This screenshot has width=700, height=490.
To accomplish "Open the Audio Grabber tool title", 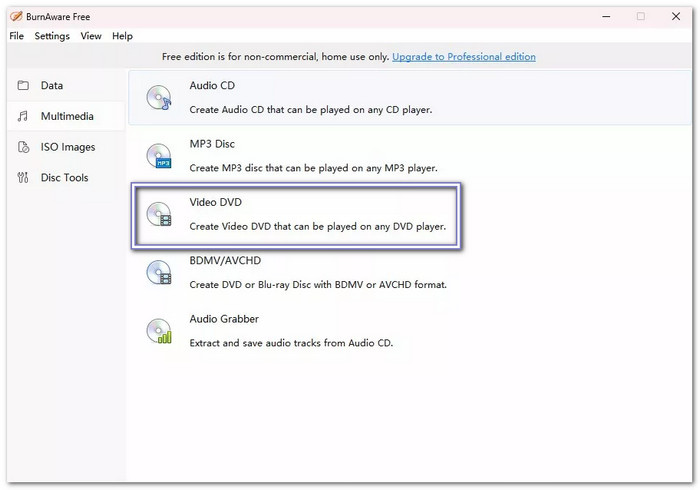I will 224,319.
